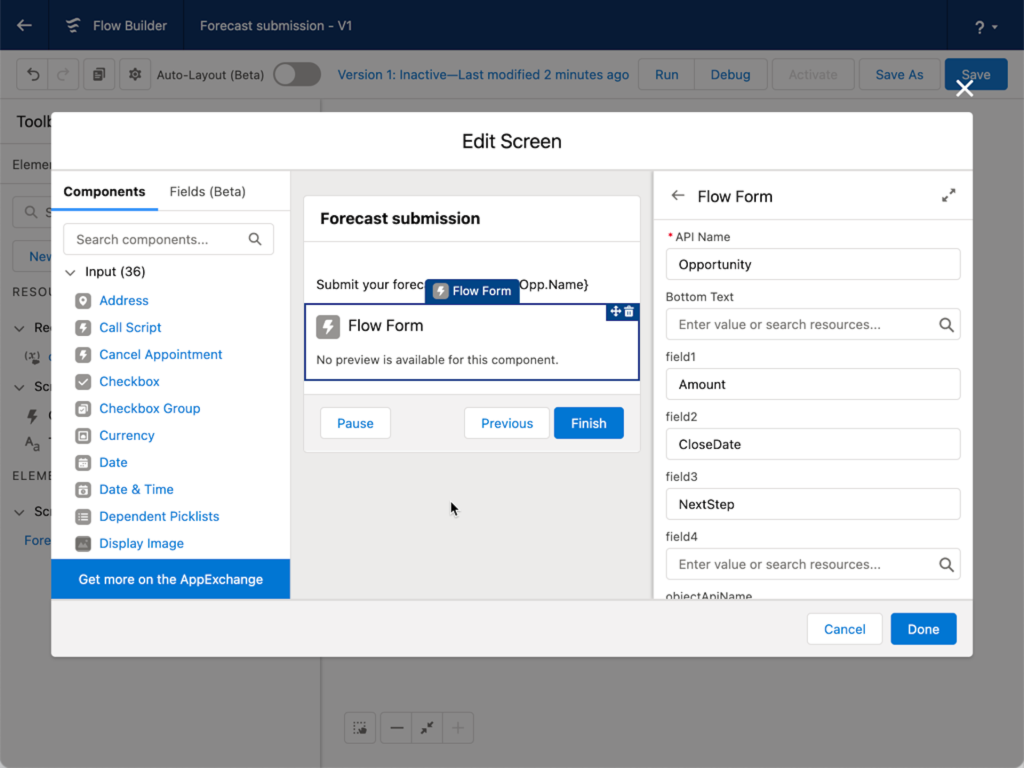The width and height of the screenshot is (1024, 768).
Task: Expand the Flow Form properties panel
Action: 948,196
